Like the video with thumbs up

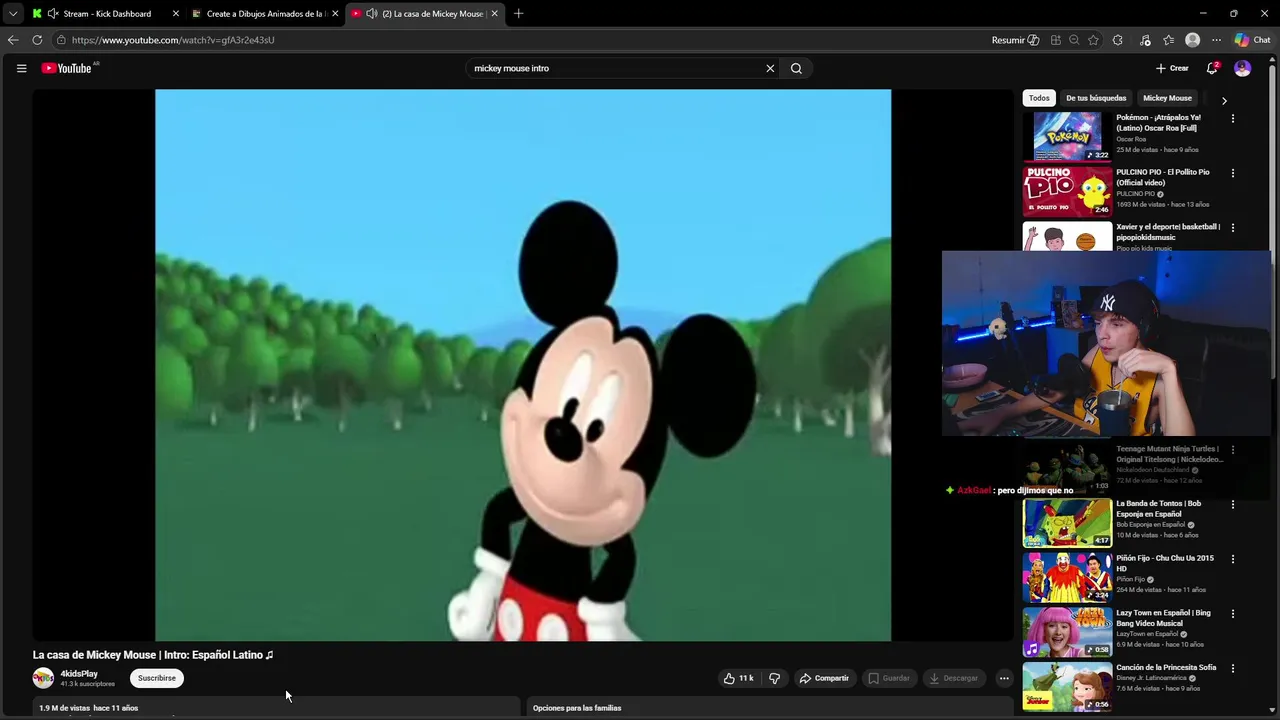(x=738, y=678)
